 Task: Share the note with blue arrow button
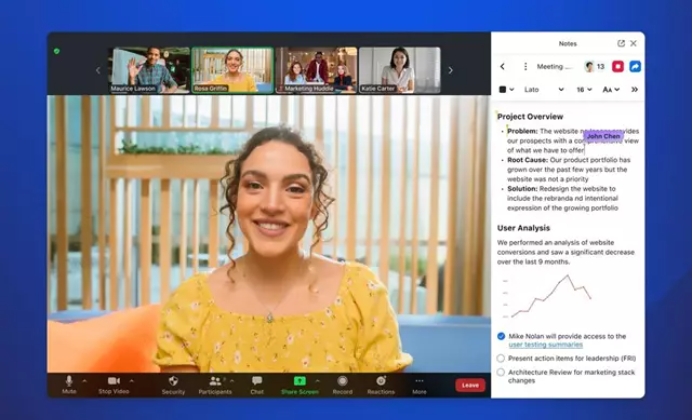point(635,66)
